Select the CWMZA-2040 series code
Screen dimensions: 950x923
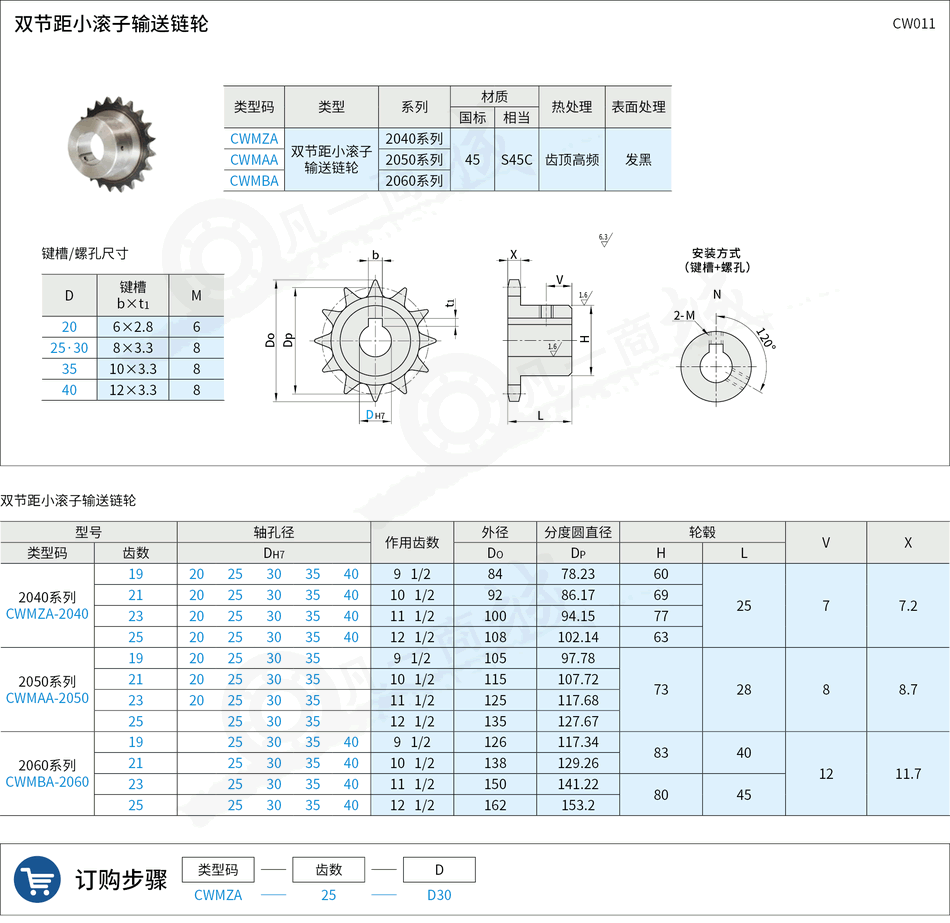click(47, 614)
